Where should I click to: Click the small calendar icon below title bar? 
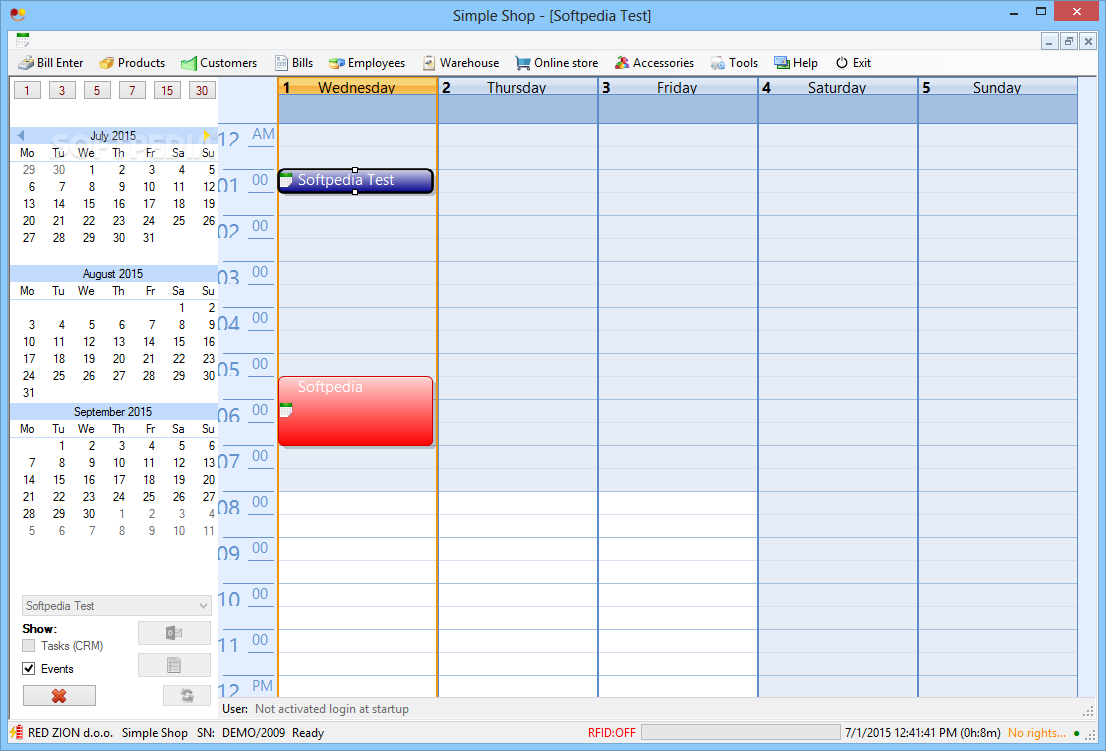(23, 40)
